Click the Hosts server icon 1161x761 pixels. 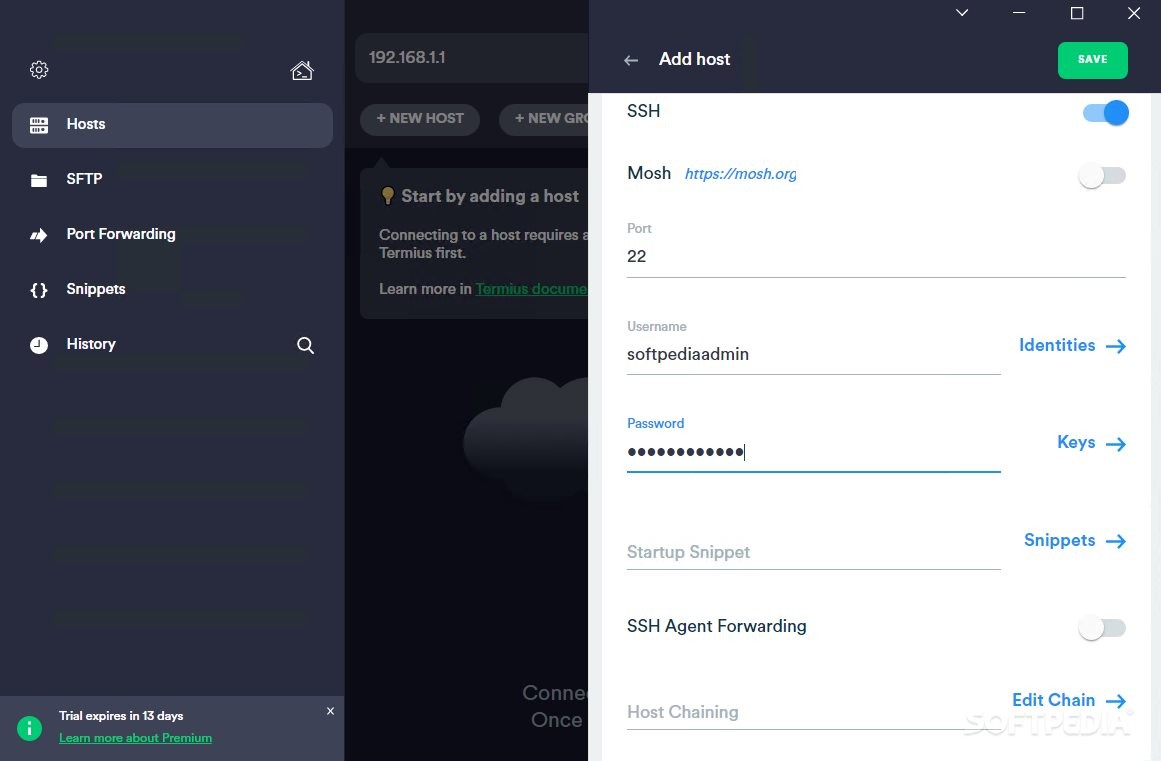tap(39, 125)
